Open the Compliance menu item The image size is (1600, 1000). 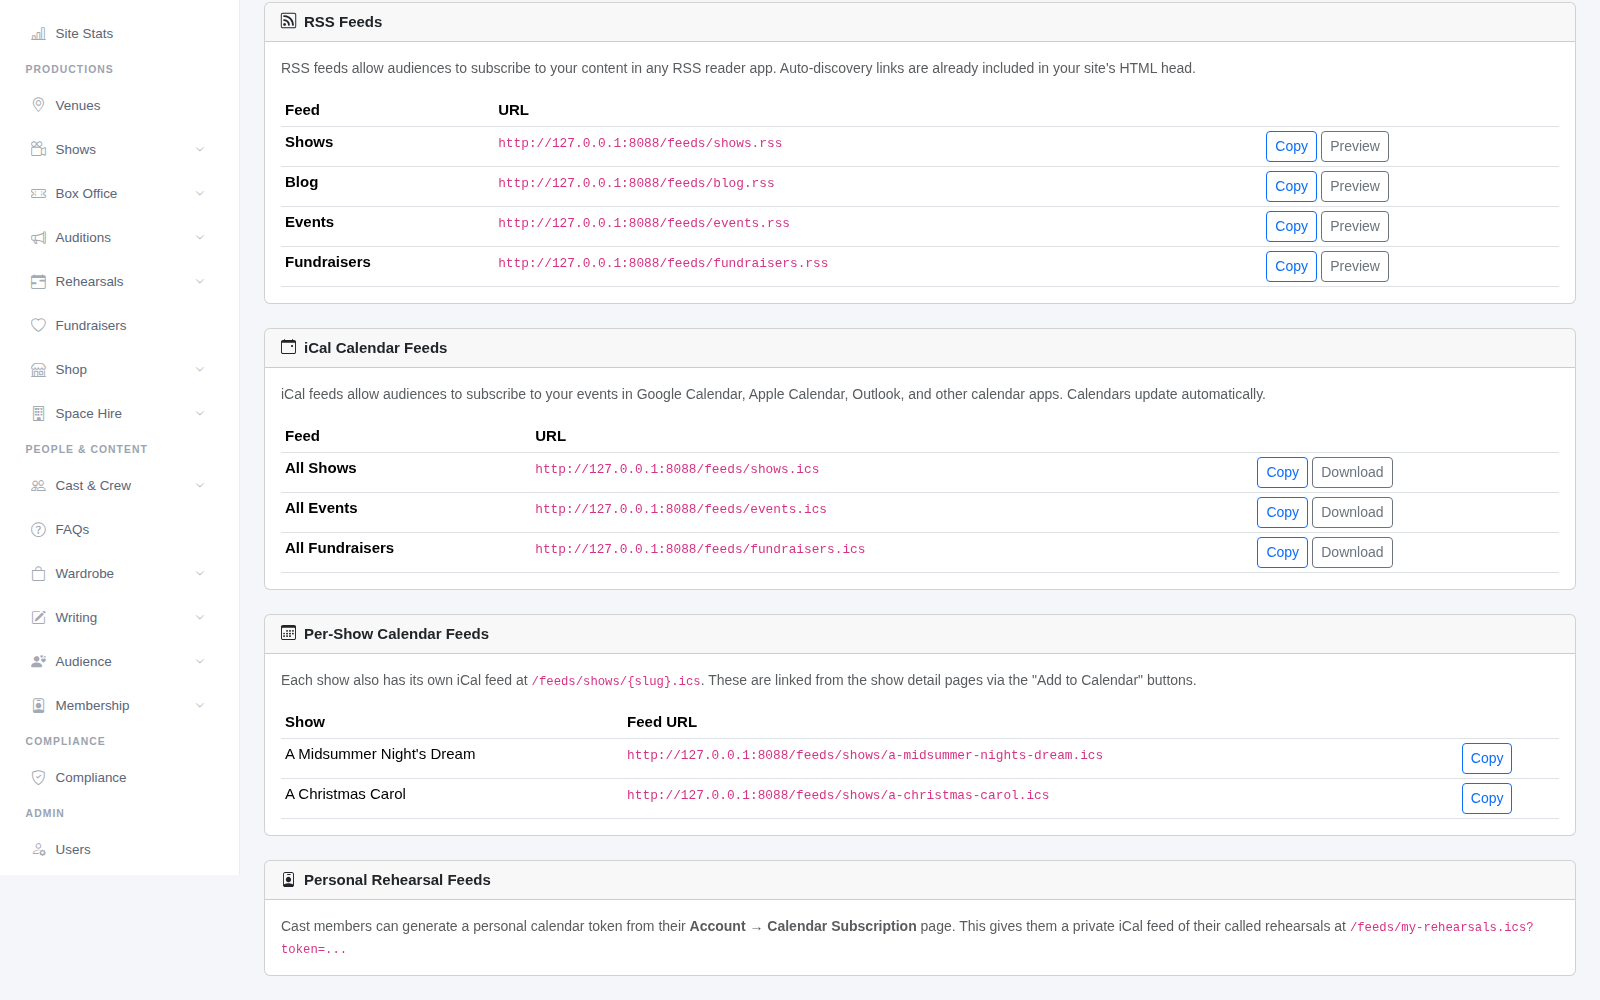click(x=118, y=777)
